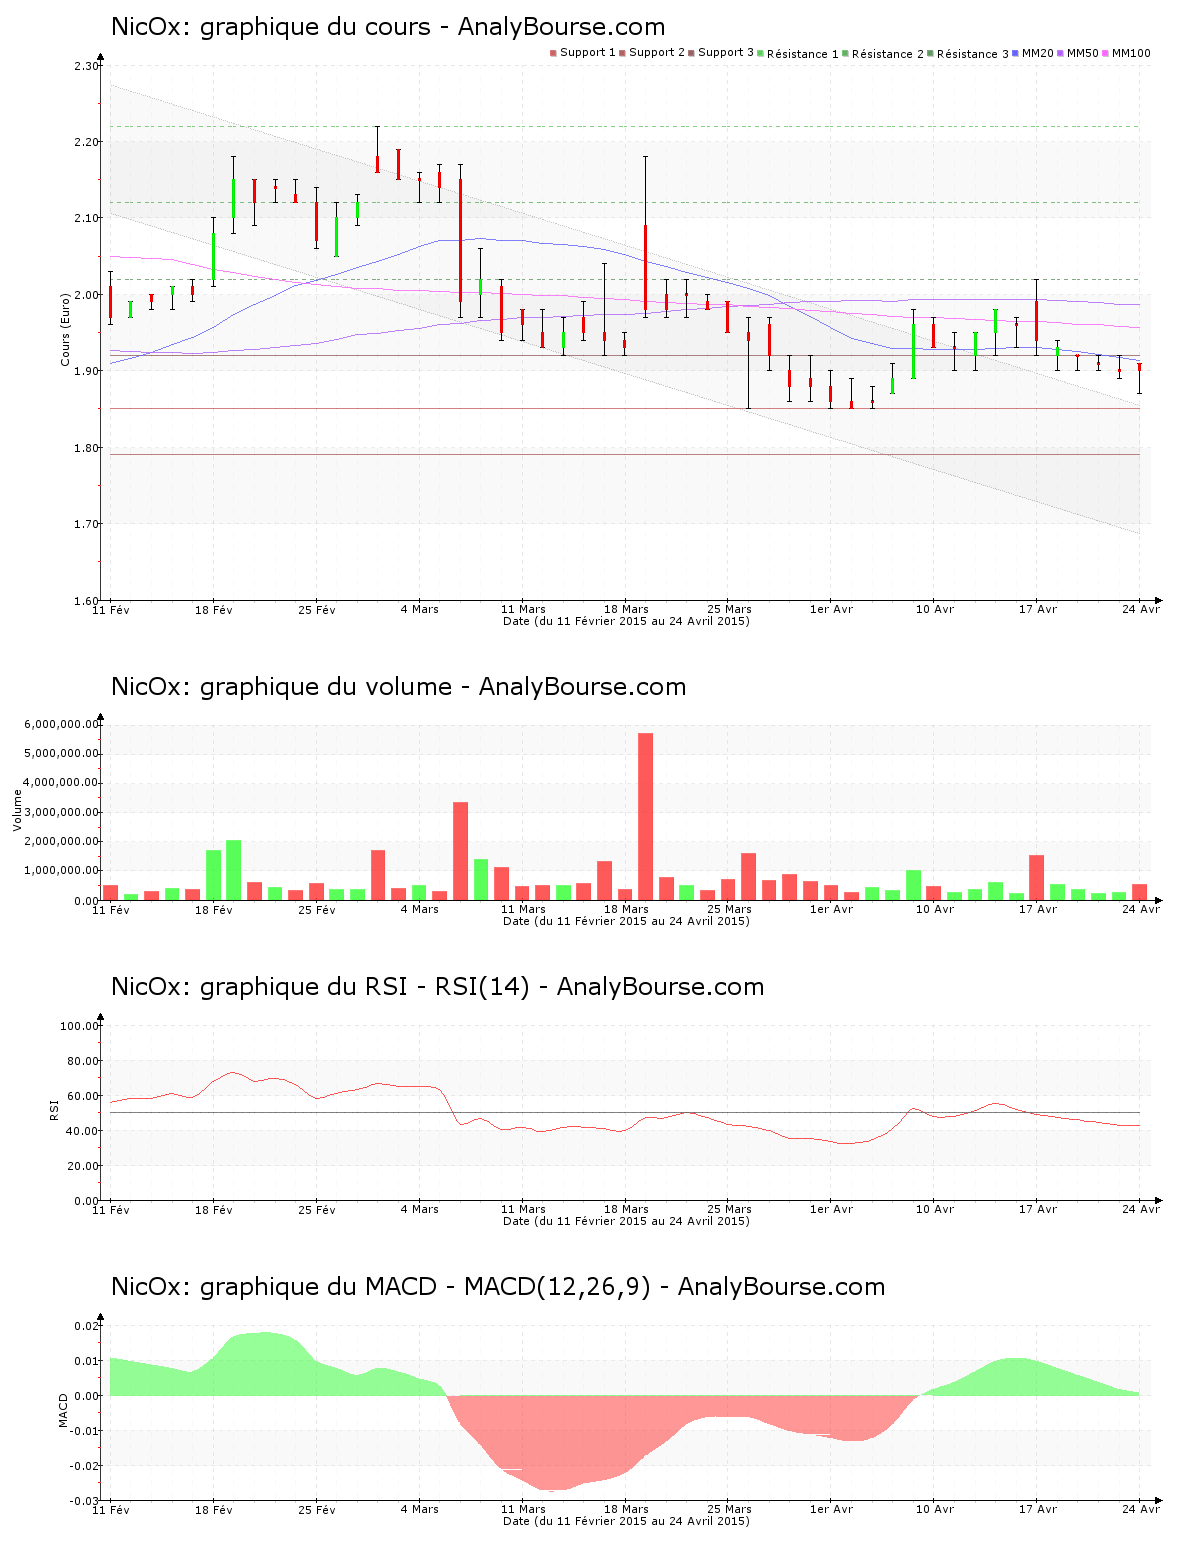Viewport: 1200px width, 1550px height.
Task: Select the Support 3 legend label
Action: pyautogui.click(x=726, y=53)
